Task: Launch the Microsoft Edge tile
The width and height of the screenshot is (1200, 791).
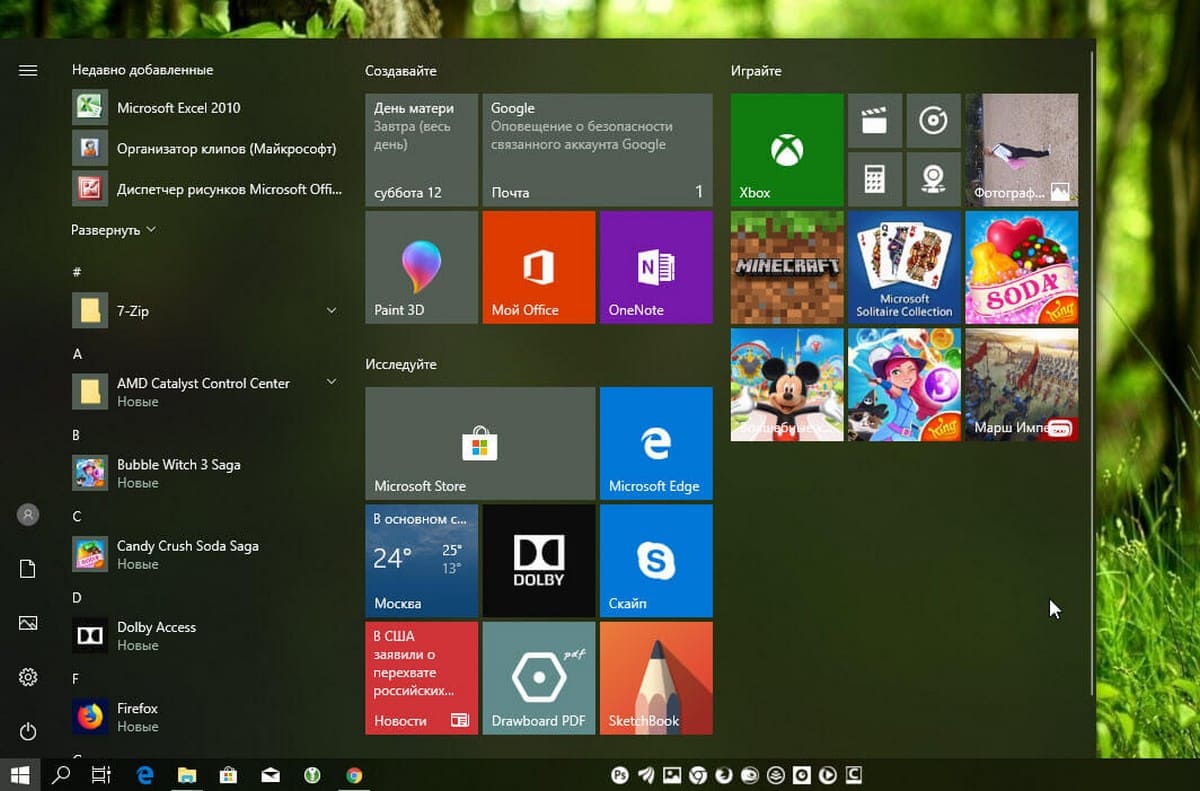Action: click(x=656, y=444)
